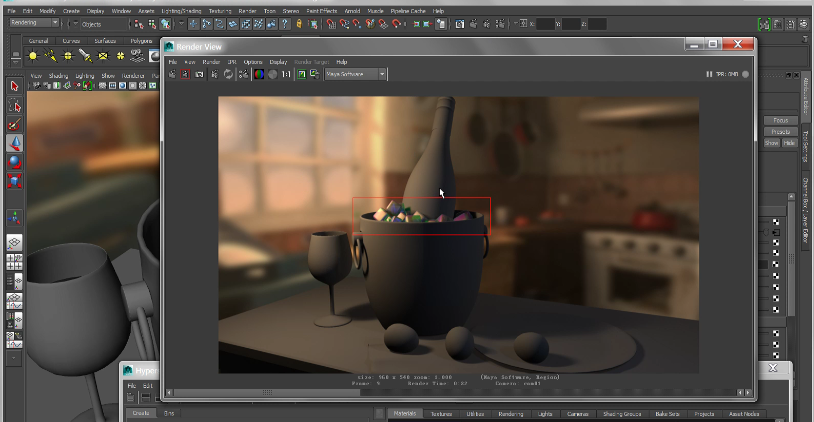
Task: Open the Shading Groups tab in Hypershade
Action: (x=622, y=414)
